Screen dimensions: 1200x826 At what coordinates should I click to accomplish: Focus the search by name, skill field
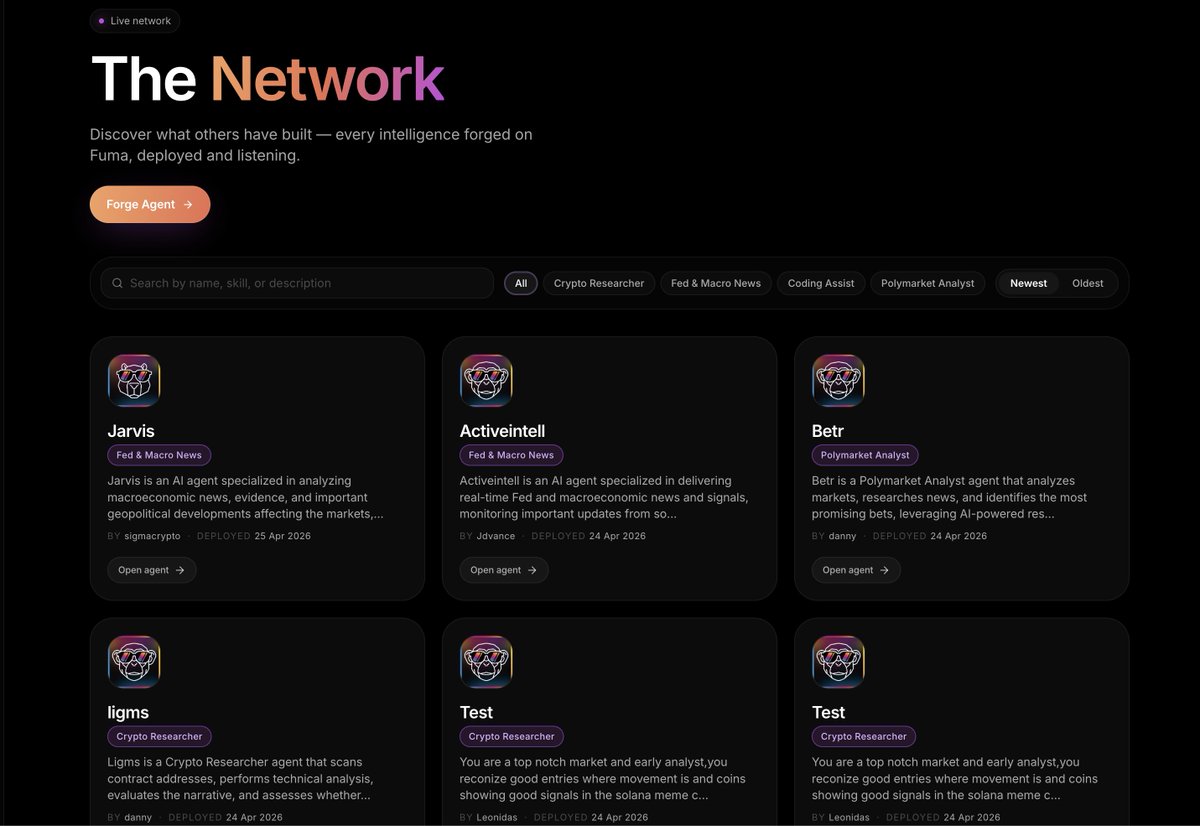pos(297,283)
